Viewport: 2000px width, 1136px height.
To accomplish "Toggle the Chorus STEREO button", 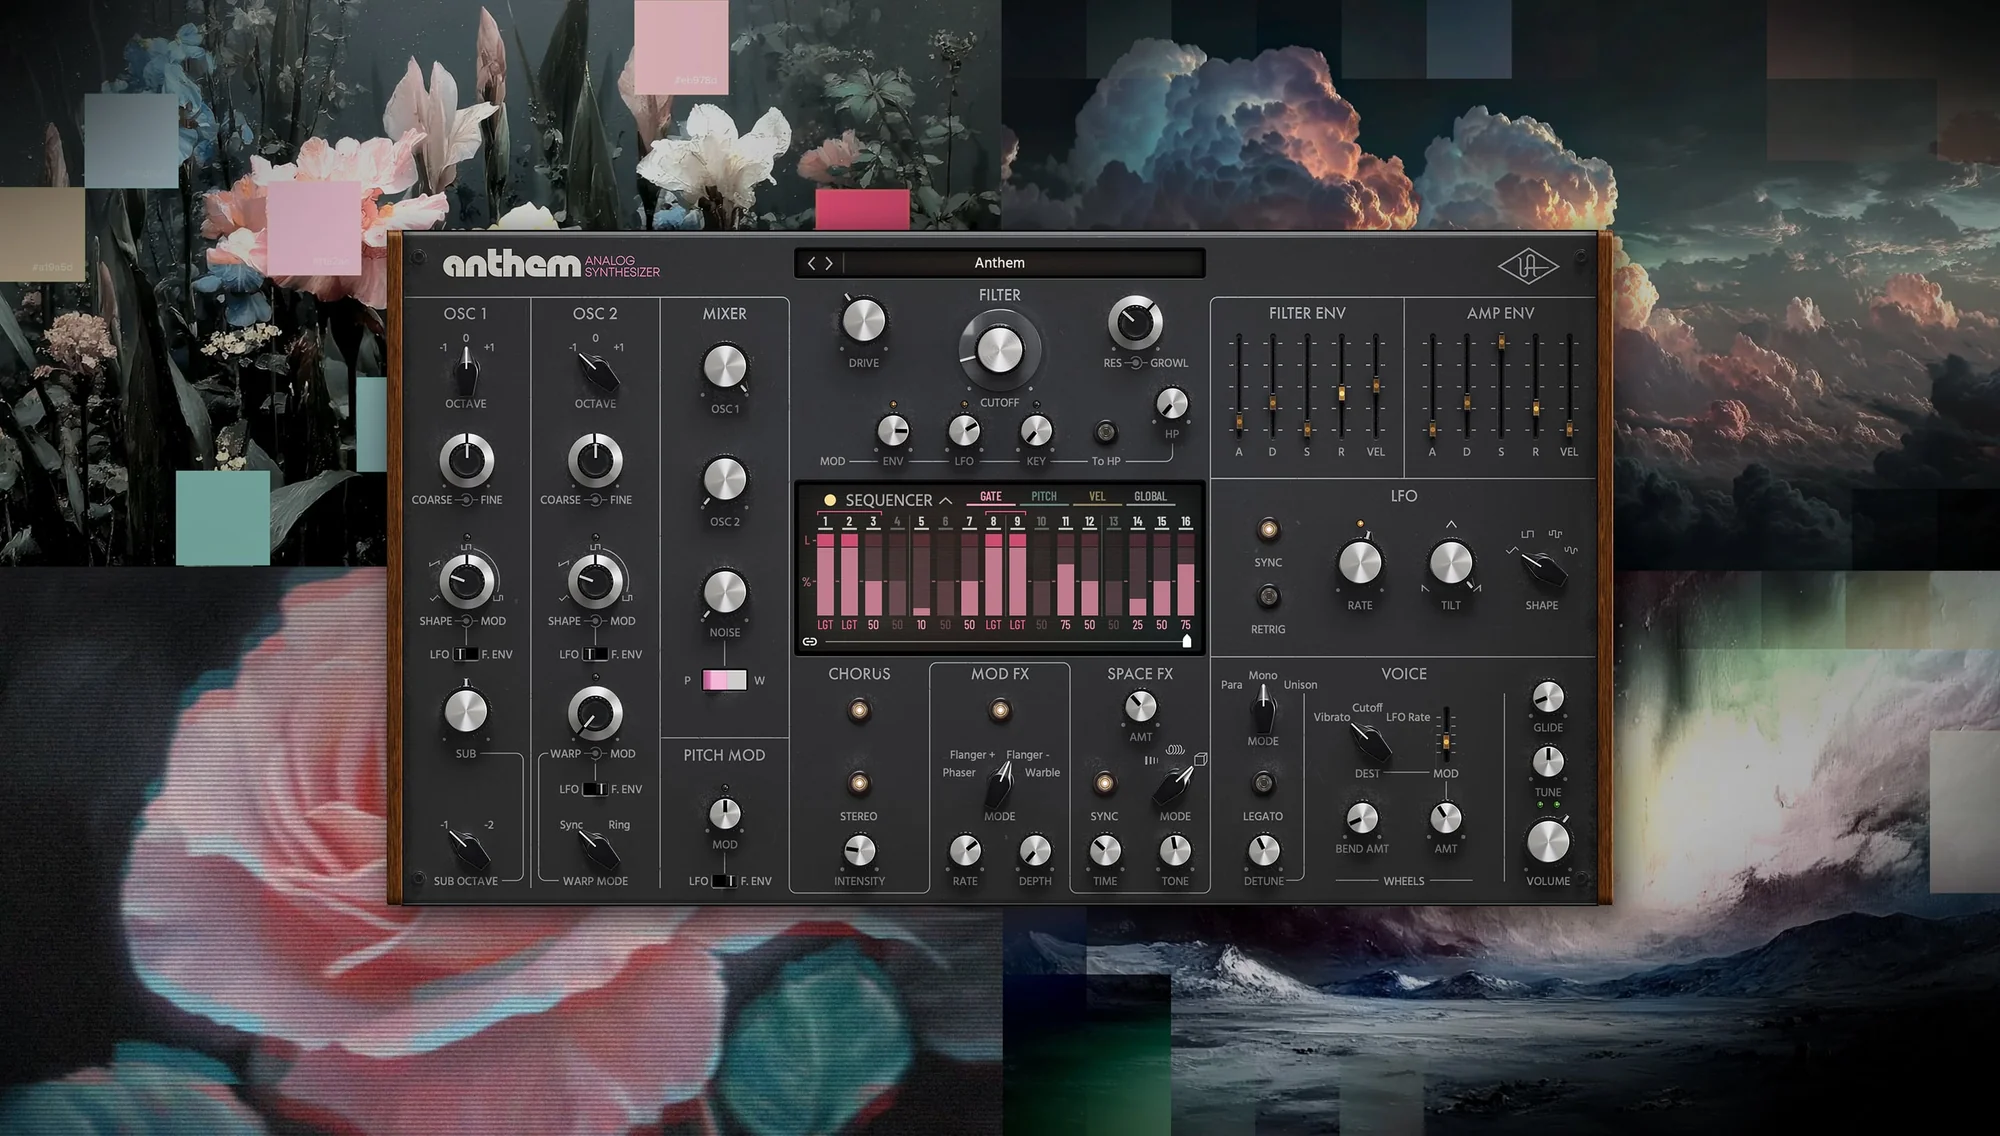I will click(858, 783).
